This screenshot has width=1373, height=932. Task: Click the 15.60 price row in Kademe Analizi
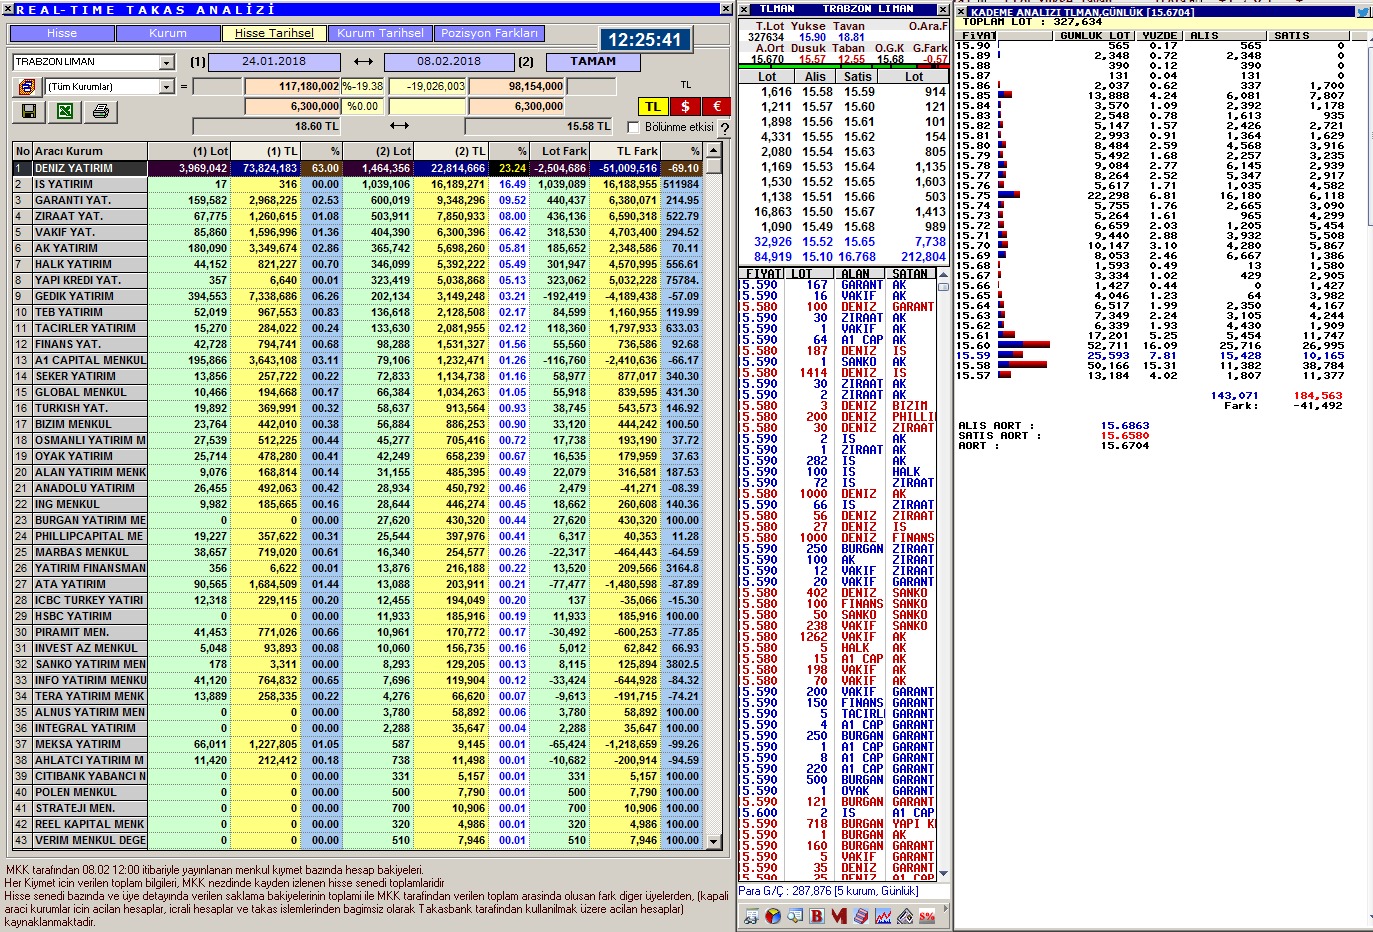click(x=1151, y=345)
